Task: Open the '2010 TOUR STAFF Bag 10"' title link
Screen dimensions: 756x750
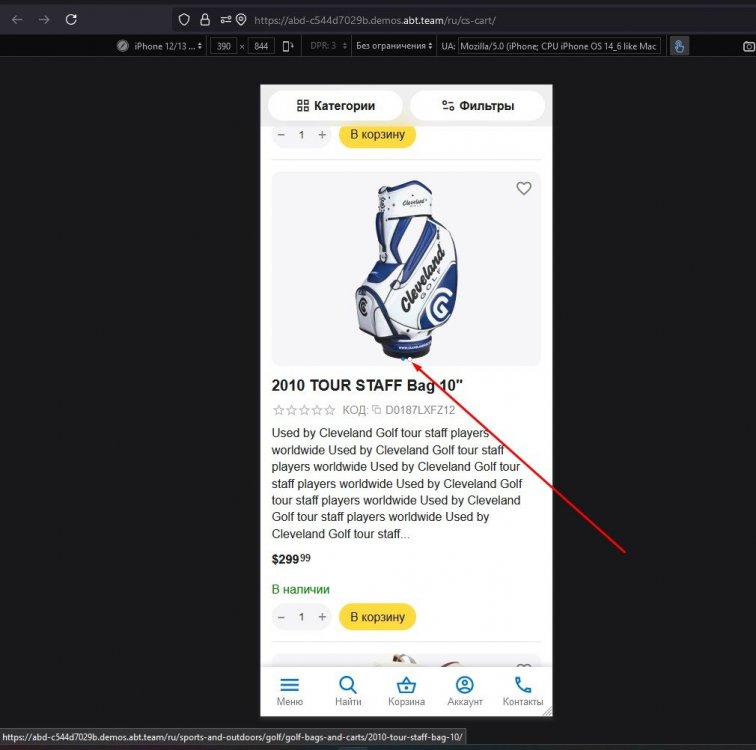Action: pos(367,385)
